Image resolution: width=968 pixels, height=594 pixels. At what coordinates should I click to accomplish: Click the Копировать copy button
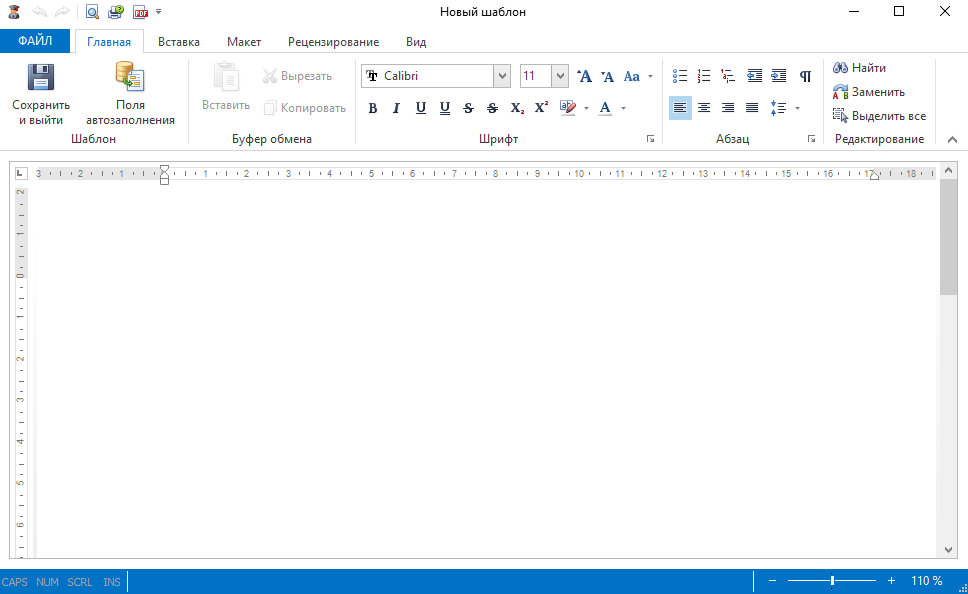click(x=304, y=108)
